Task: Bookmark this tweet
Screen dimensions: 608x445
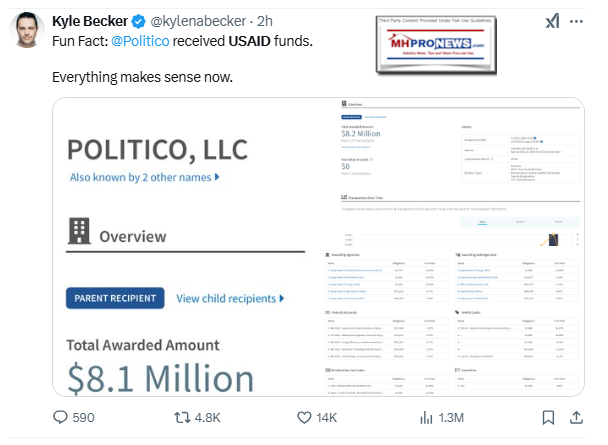Action: pos(548,416)
